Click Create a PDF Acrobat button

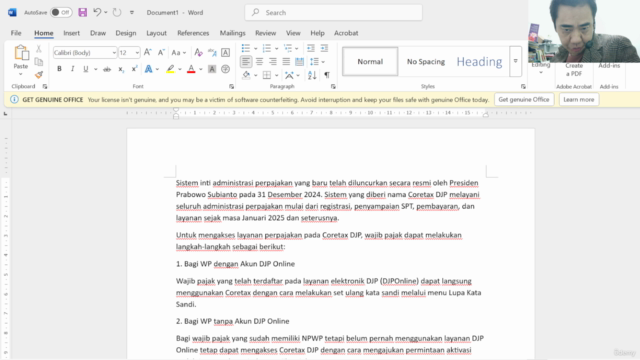(574, 70)
